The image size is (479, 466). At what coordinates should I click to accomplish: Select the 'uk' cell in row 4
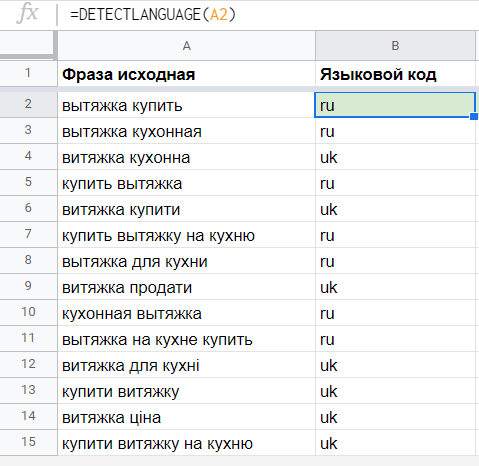coord(395,157)
